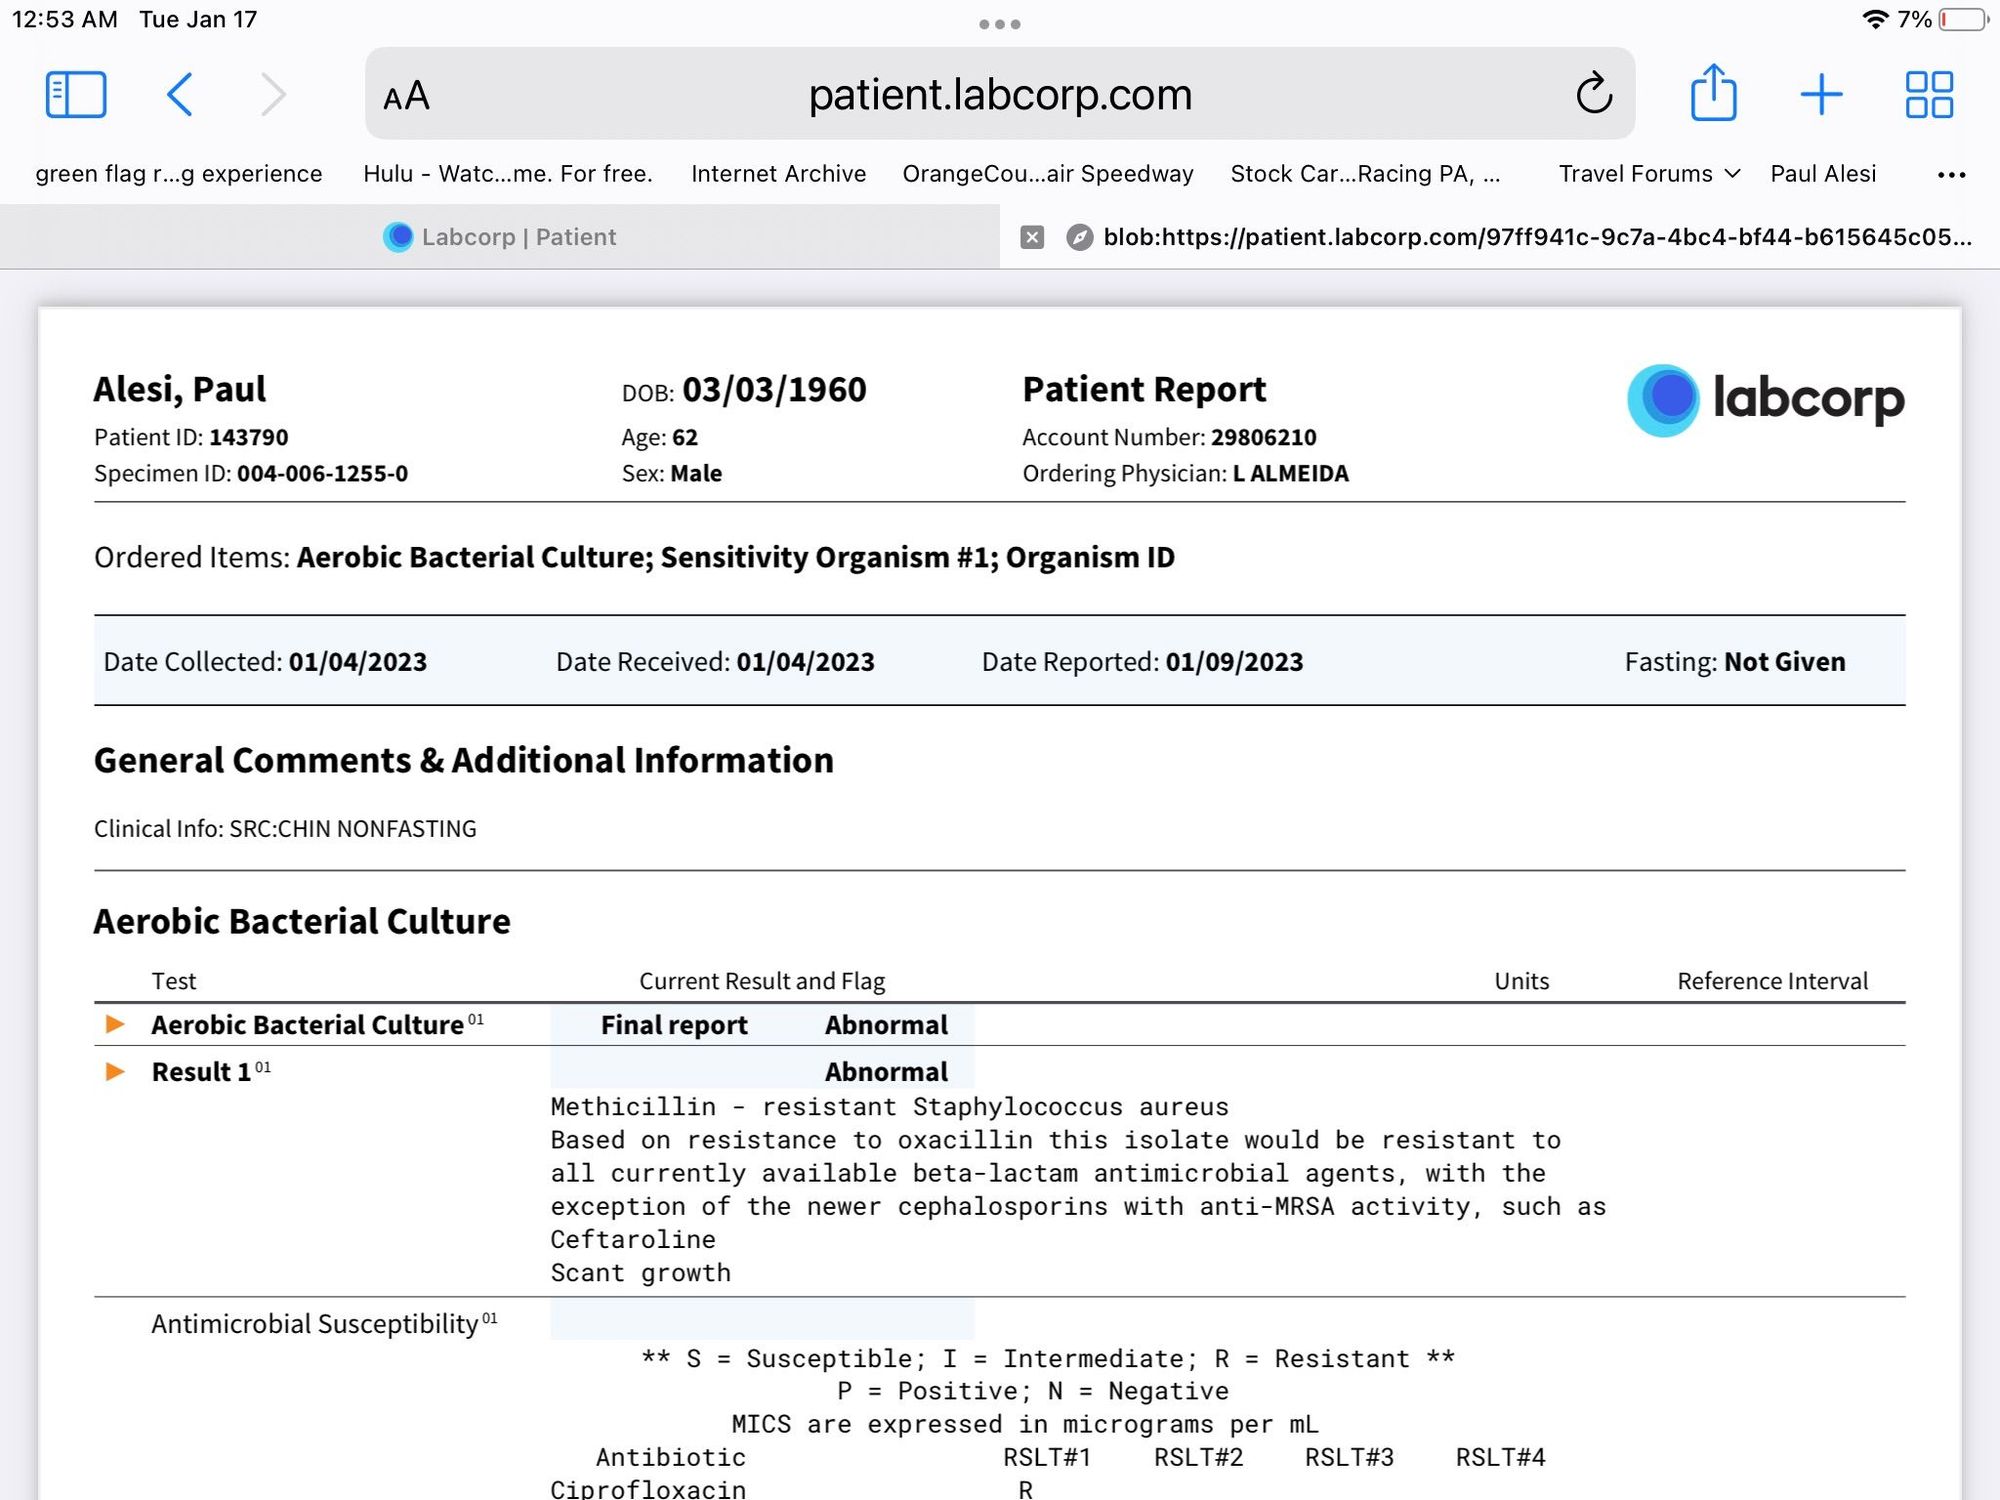Image resolution: width=2000 pixels, height=1500 pixels.
Task: Select the blob patient.labcorp.com tab
Action: [x=1535, y=237]
